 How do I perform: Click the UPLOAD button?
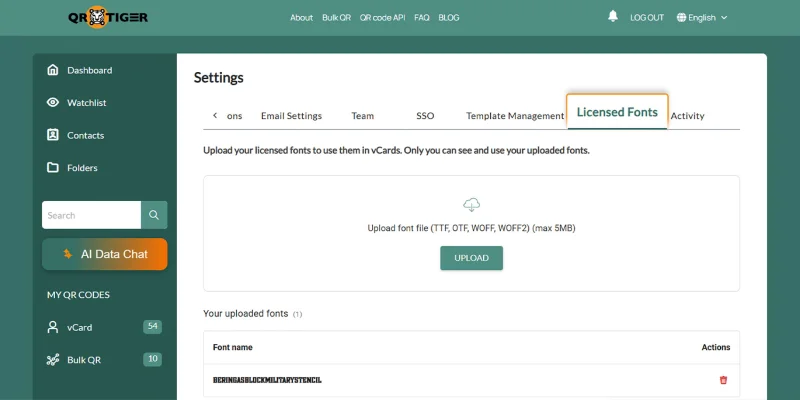click(471, 258)
